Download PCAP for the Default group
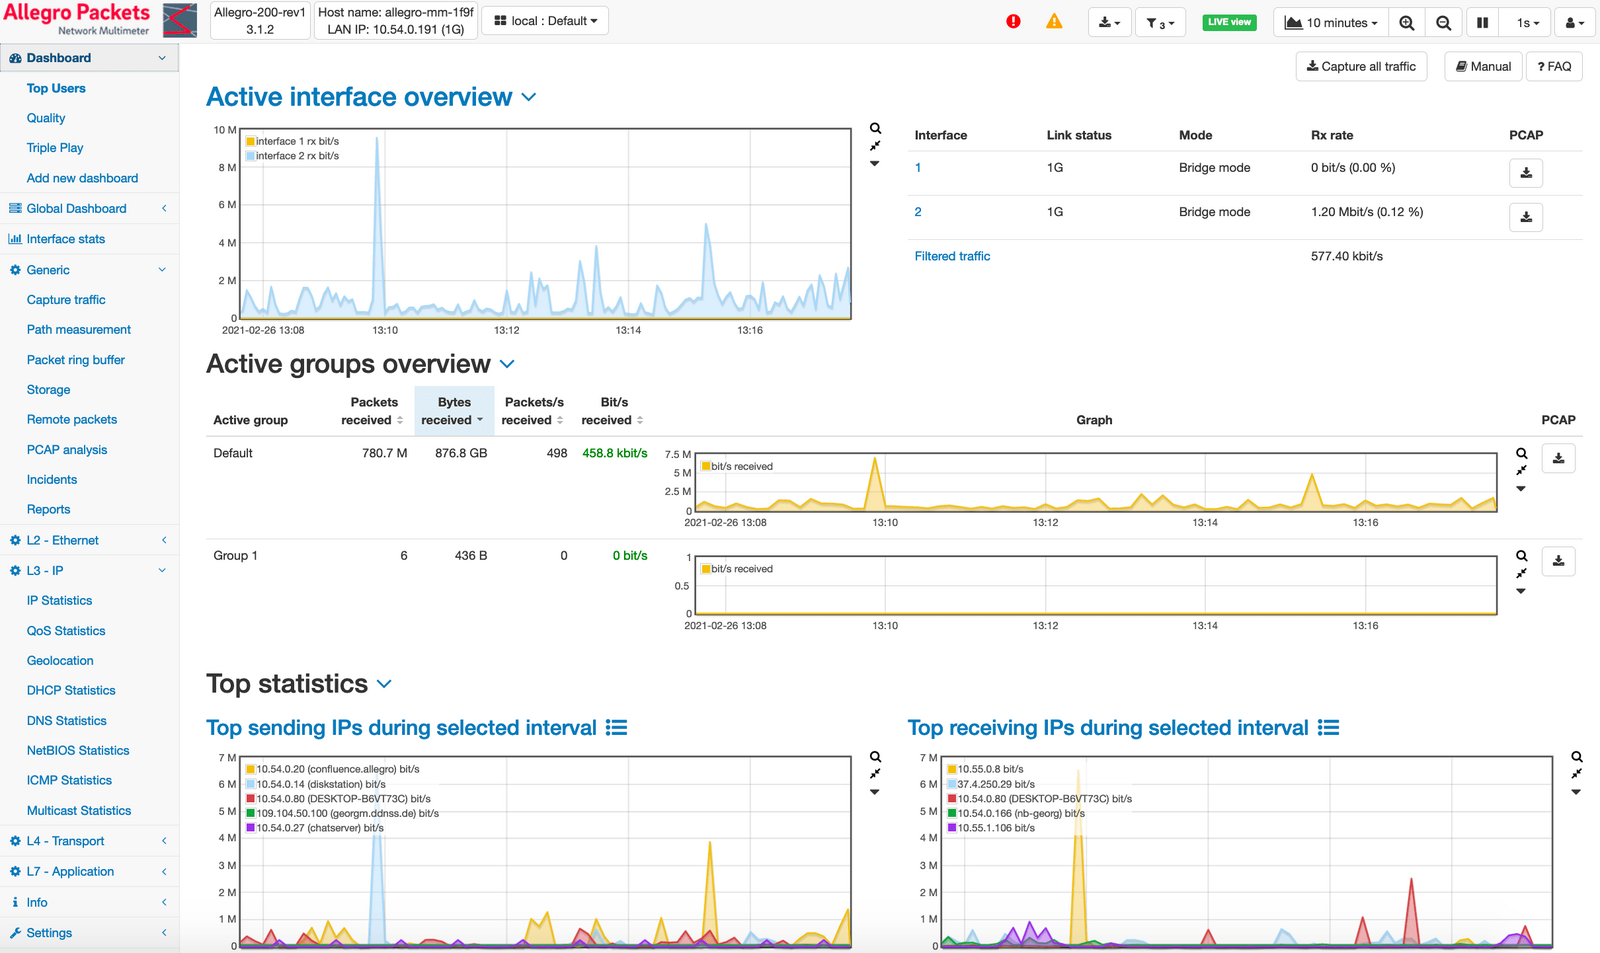 click(x=1558, y=459)
